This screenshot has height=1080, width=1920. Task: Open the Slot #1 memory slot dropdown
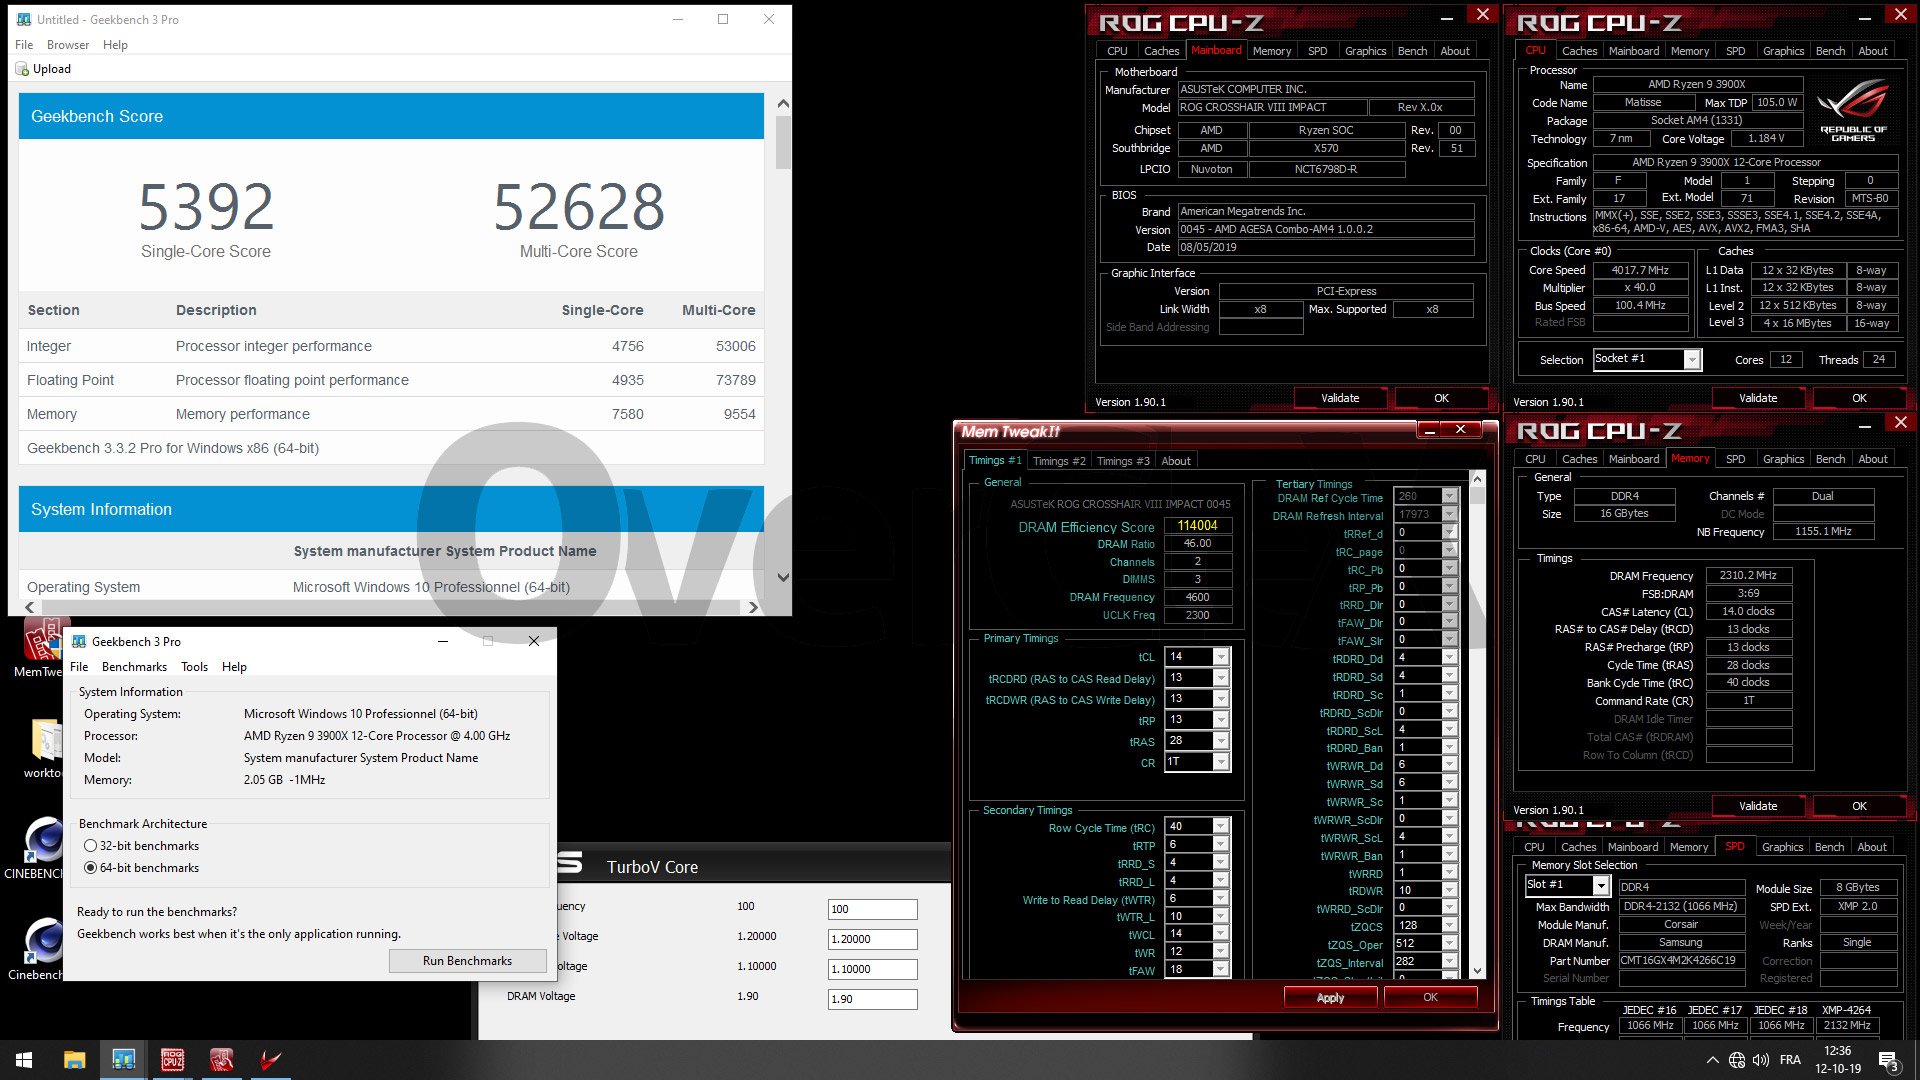pos(1600,885)
